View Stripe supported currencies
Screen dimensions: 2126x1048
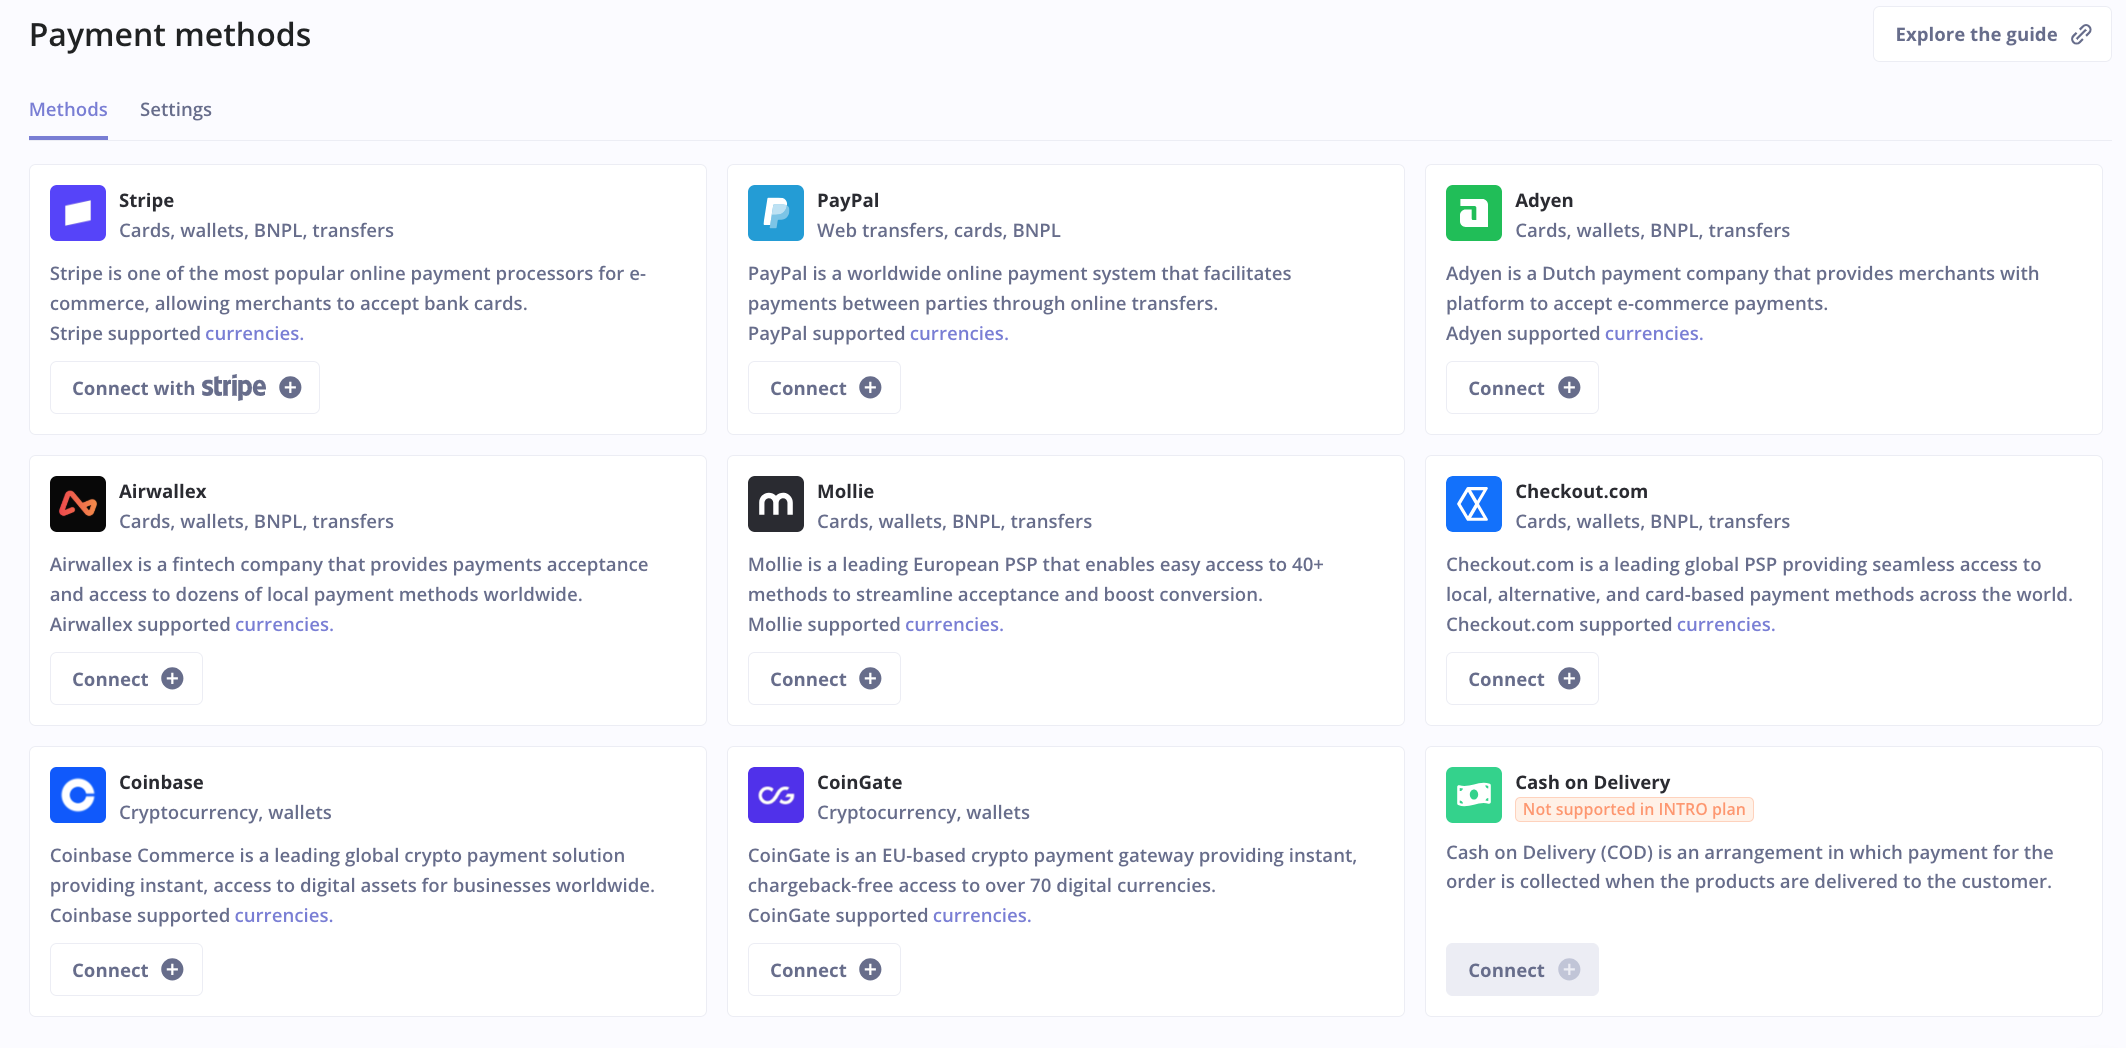pos(253,333)
